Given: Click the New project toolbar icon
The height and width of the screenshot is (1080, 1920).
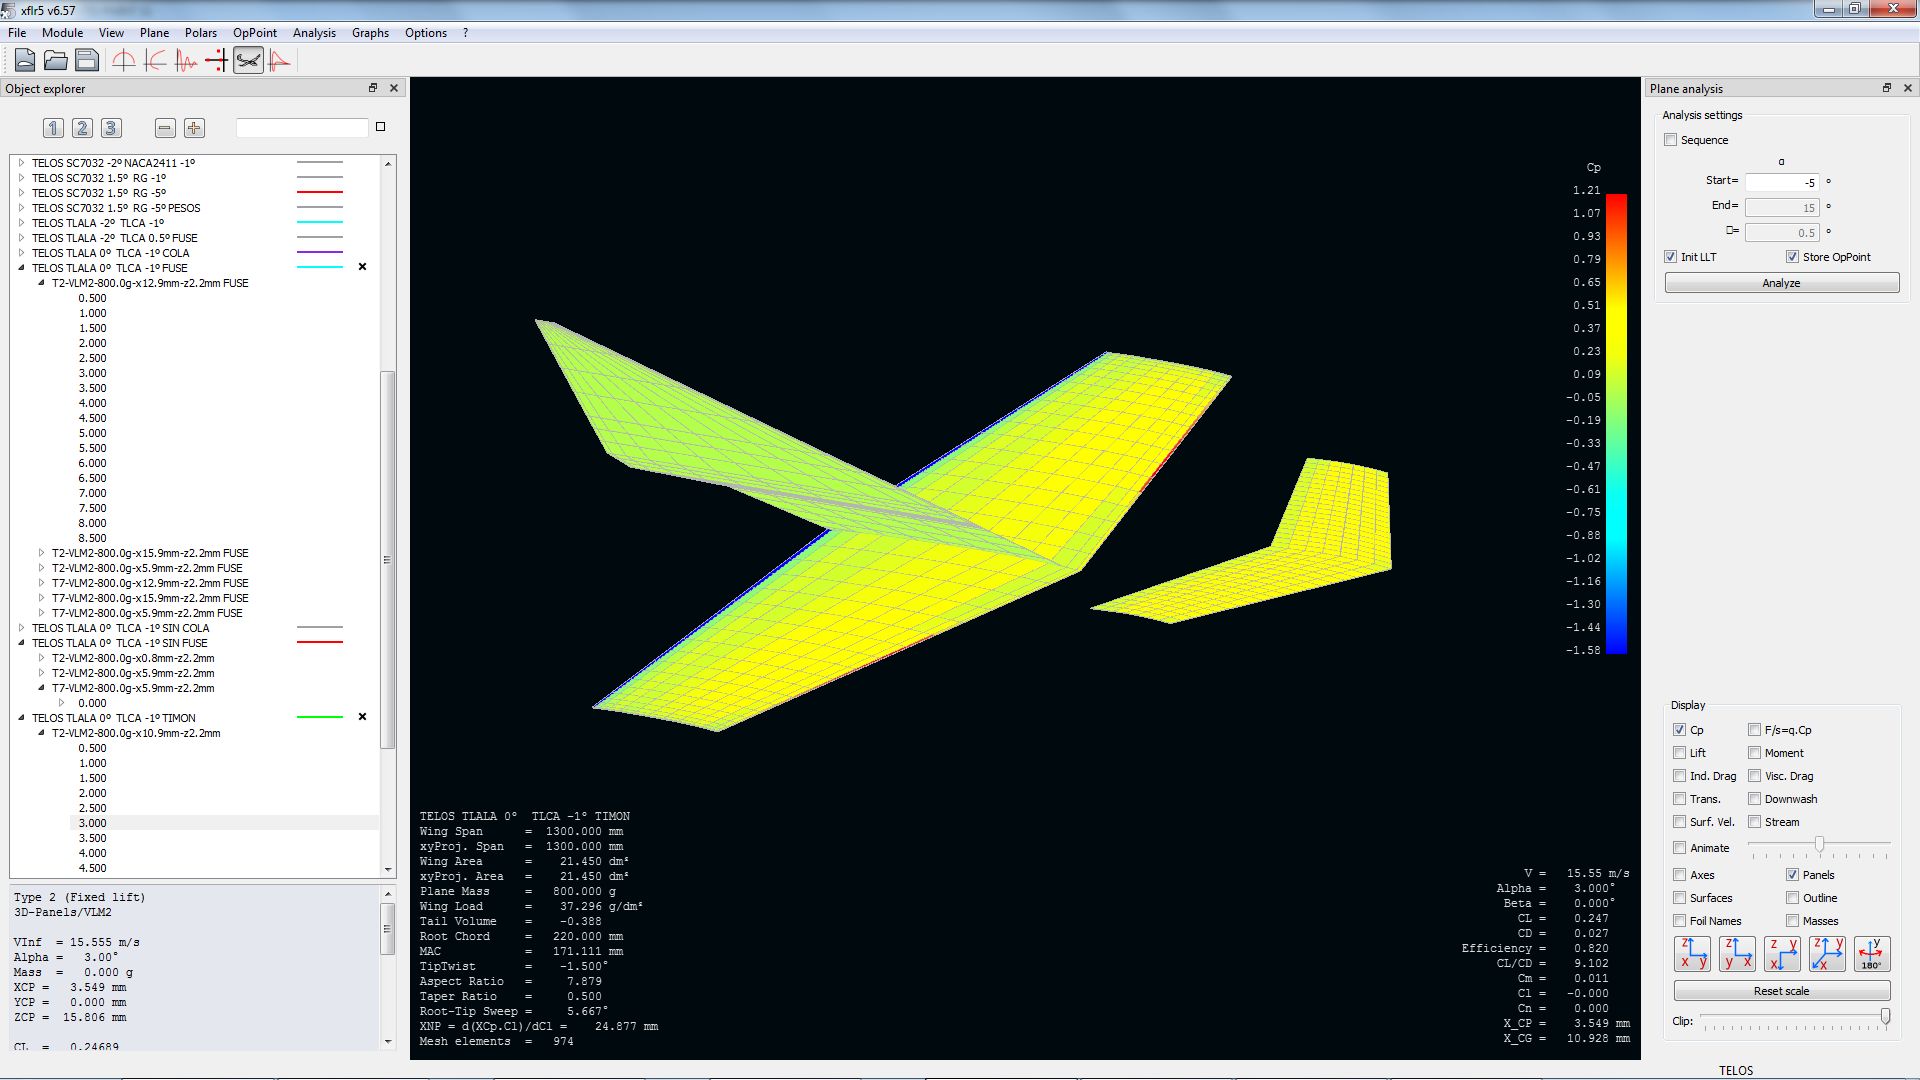Looking at the screenshot, I should pos(25,61).
